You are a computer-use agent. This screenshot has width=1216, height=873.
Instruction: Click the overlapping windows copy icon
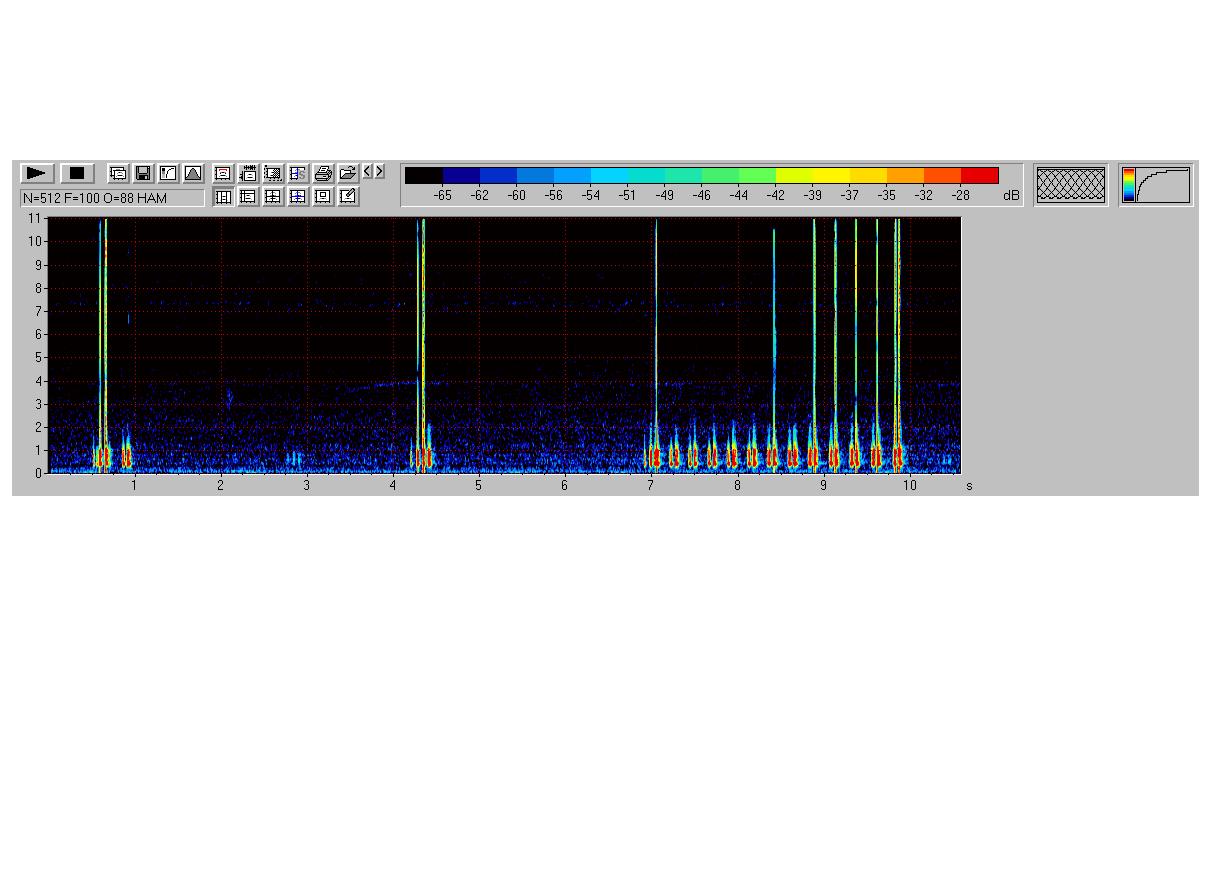coord(118,173)
